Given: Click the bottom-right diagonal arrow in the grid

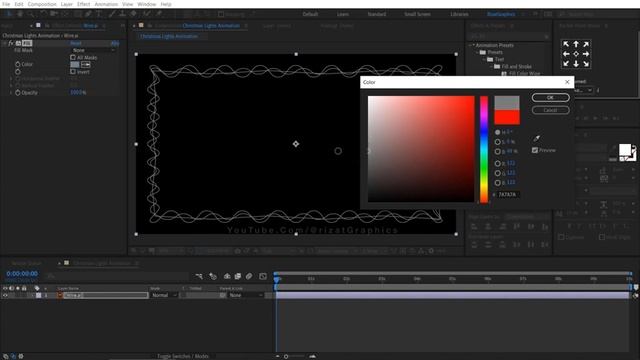Looking at the screenshot, I should pyautogui.click(x=586, y=64).
